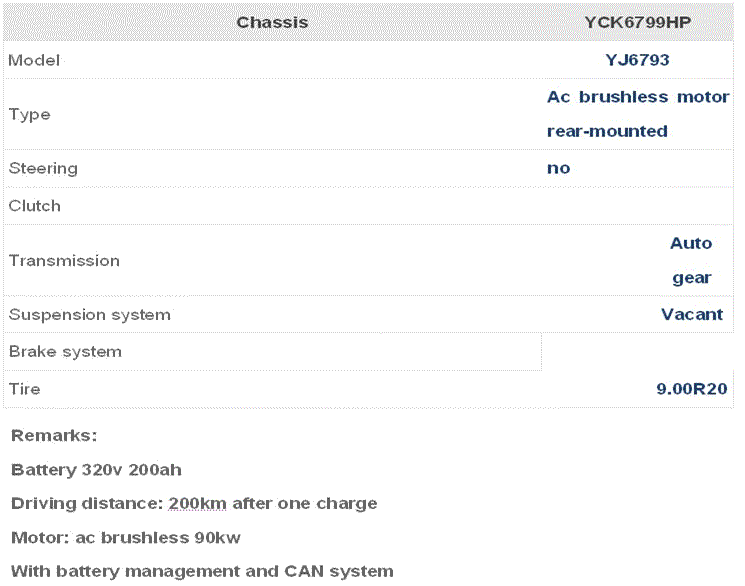Click the Brake system label

[x=66, y=352]
